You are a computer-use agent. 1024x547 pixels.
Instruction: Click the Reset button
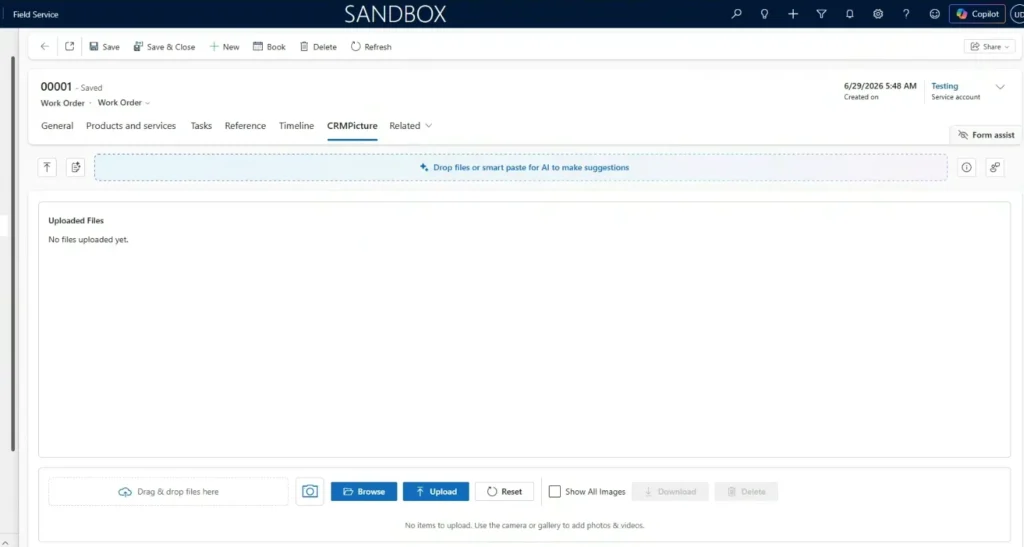(x=504, y=492)
